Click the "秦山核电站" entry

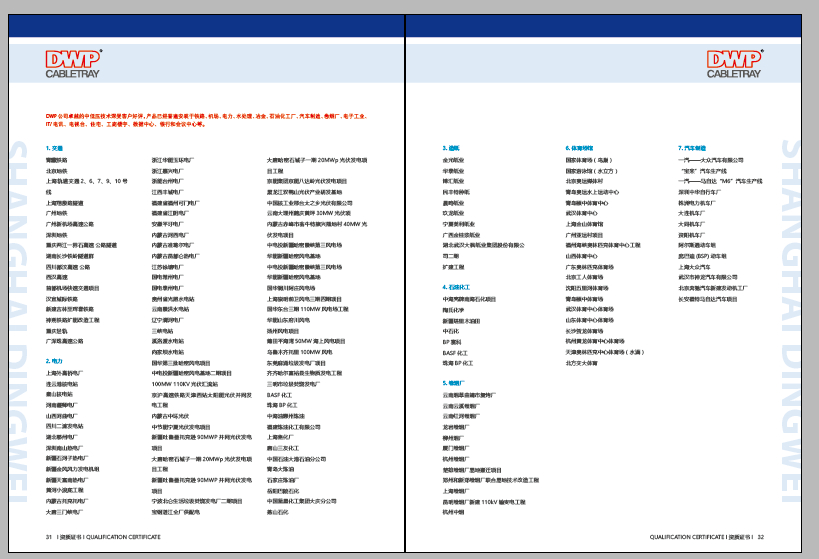point(59,394)
